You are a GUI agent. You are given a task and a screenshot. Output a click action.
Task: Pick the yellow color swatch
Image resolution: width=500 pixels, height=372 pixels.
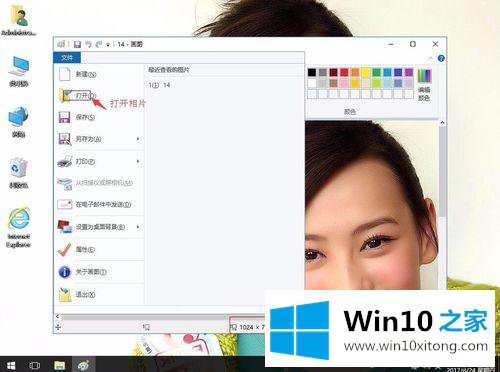pos(366,72)
